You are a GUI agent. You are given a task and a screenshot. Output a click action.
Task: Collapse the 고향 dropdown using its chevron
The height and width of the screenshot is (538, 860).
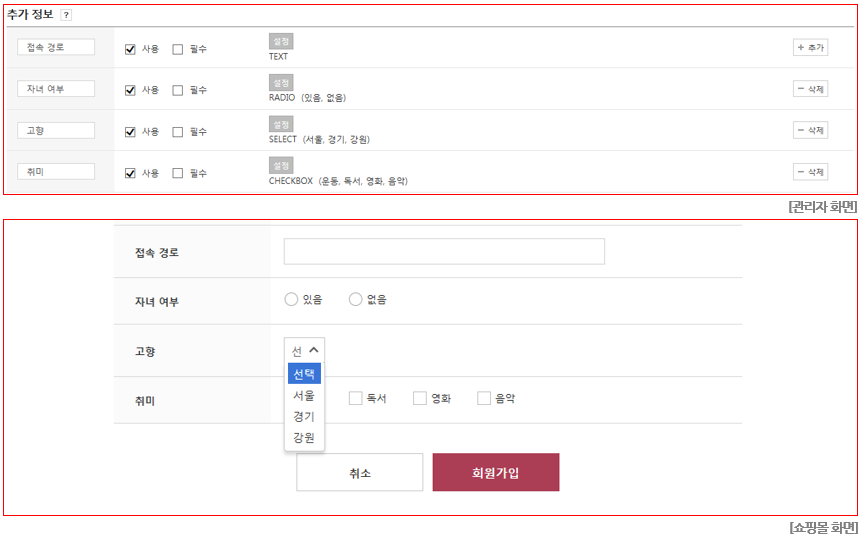coord(314,350)
